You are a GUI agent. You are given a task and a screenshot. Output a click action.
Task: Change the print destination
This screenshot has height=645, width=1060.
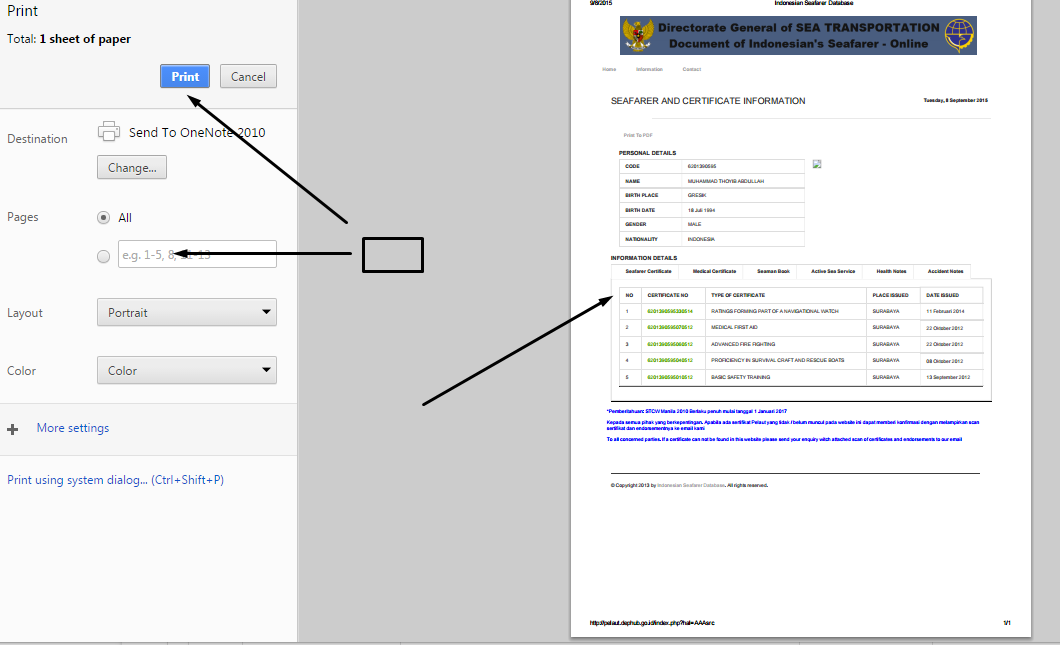(x=131, y=167)
